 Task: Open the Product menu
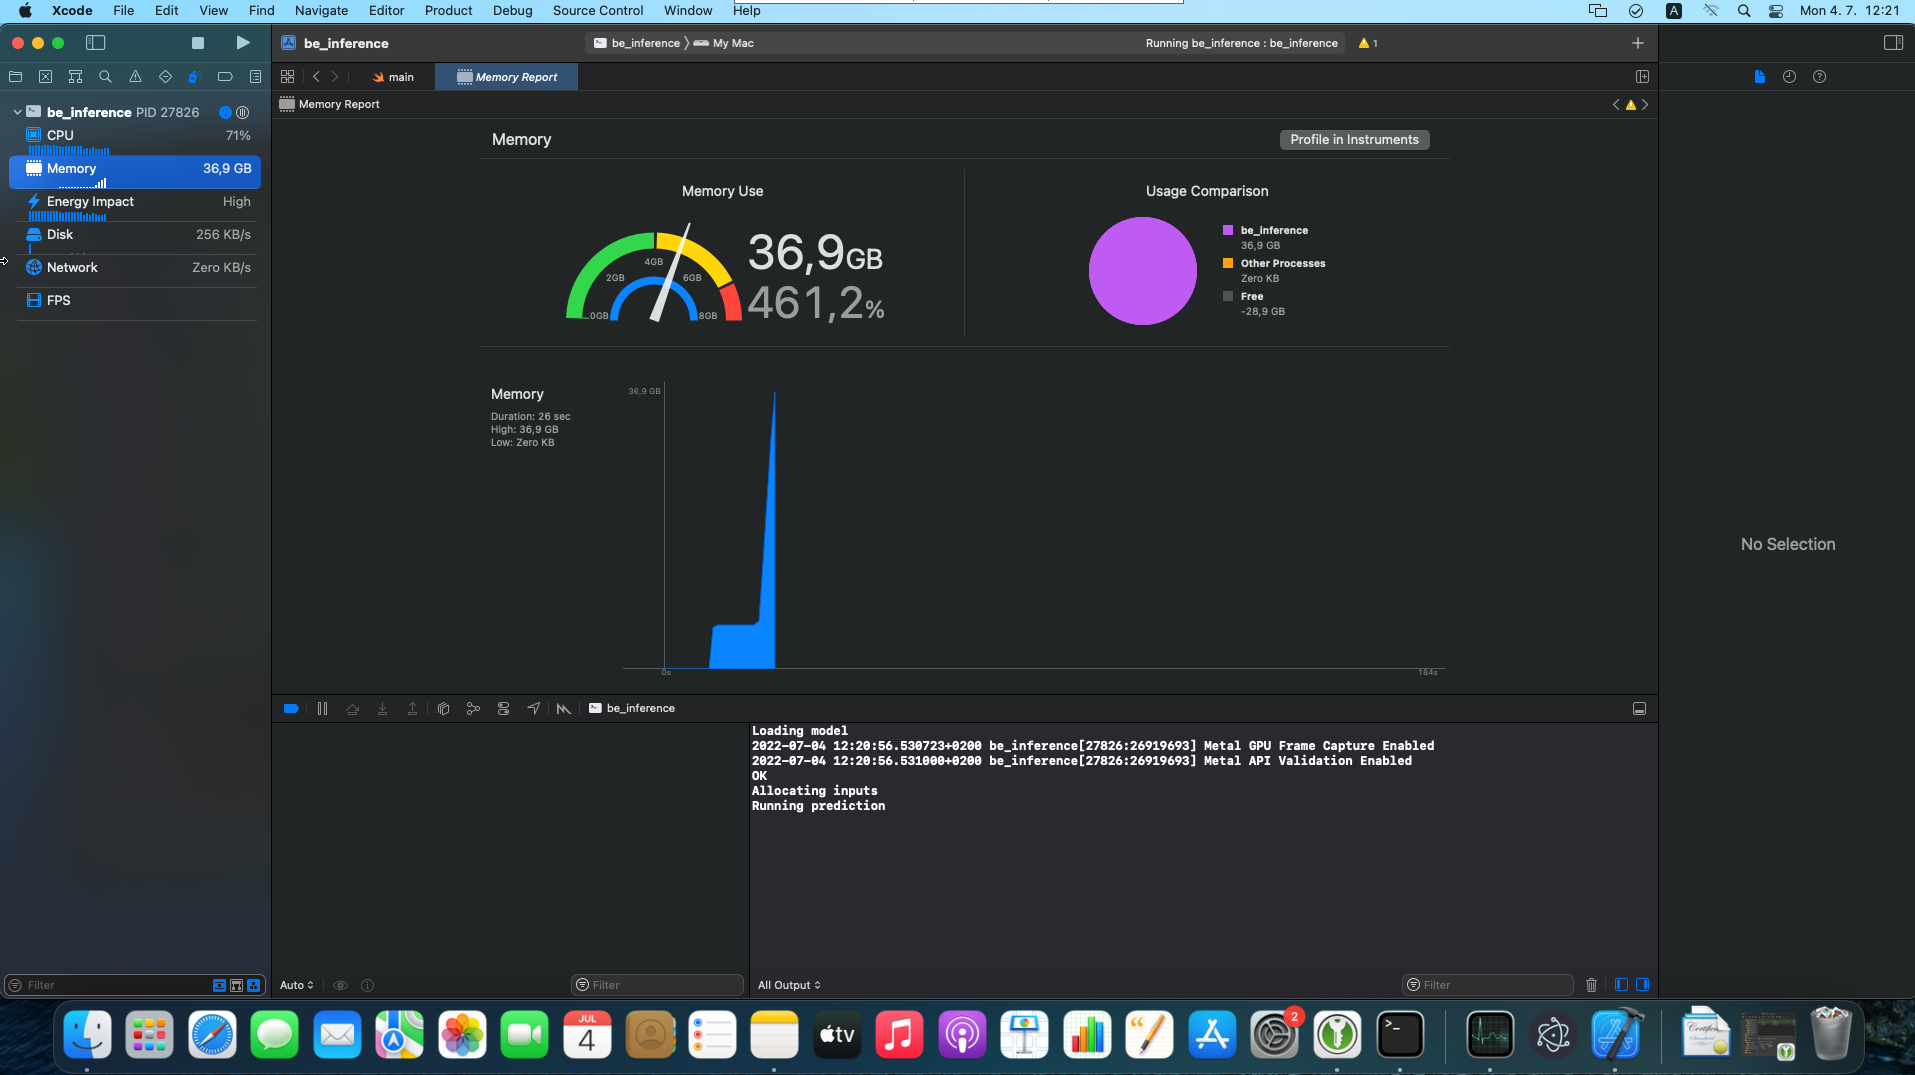[448, 10]
